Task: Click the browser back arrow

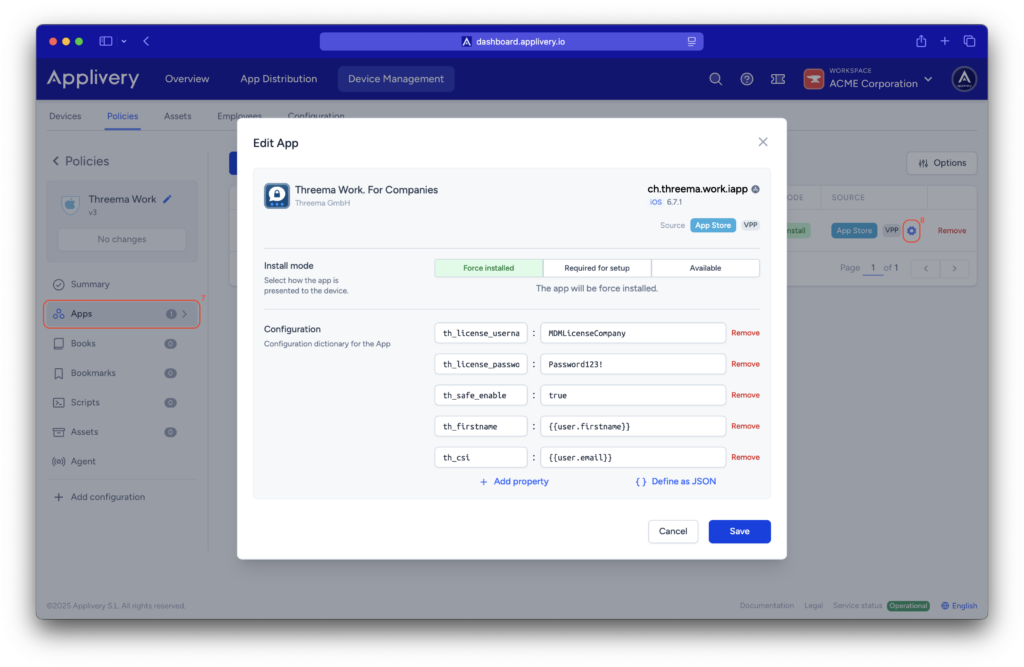Action: (146, 41)
